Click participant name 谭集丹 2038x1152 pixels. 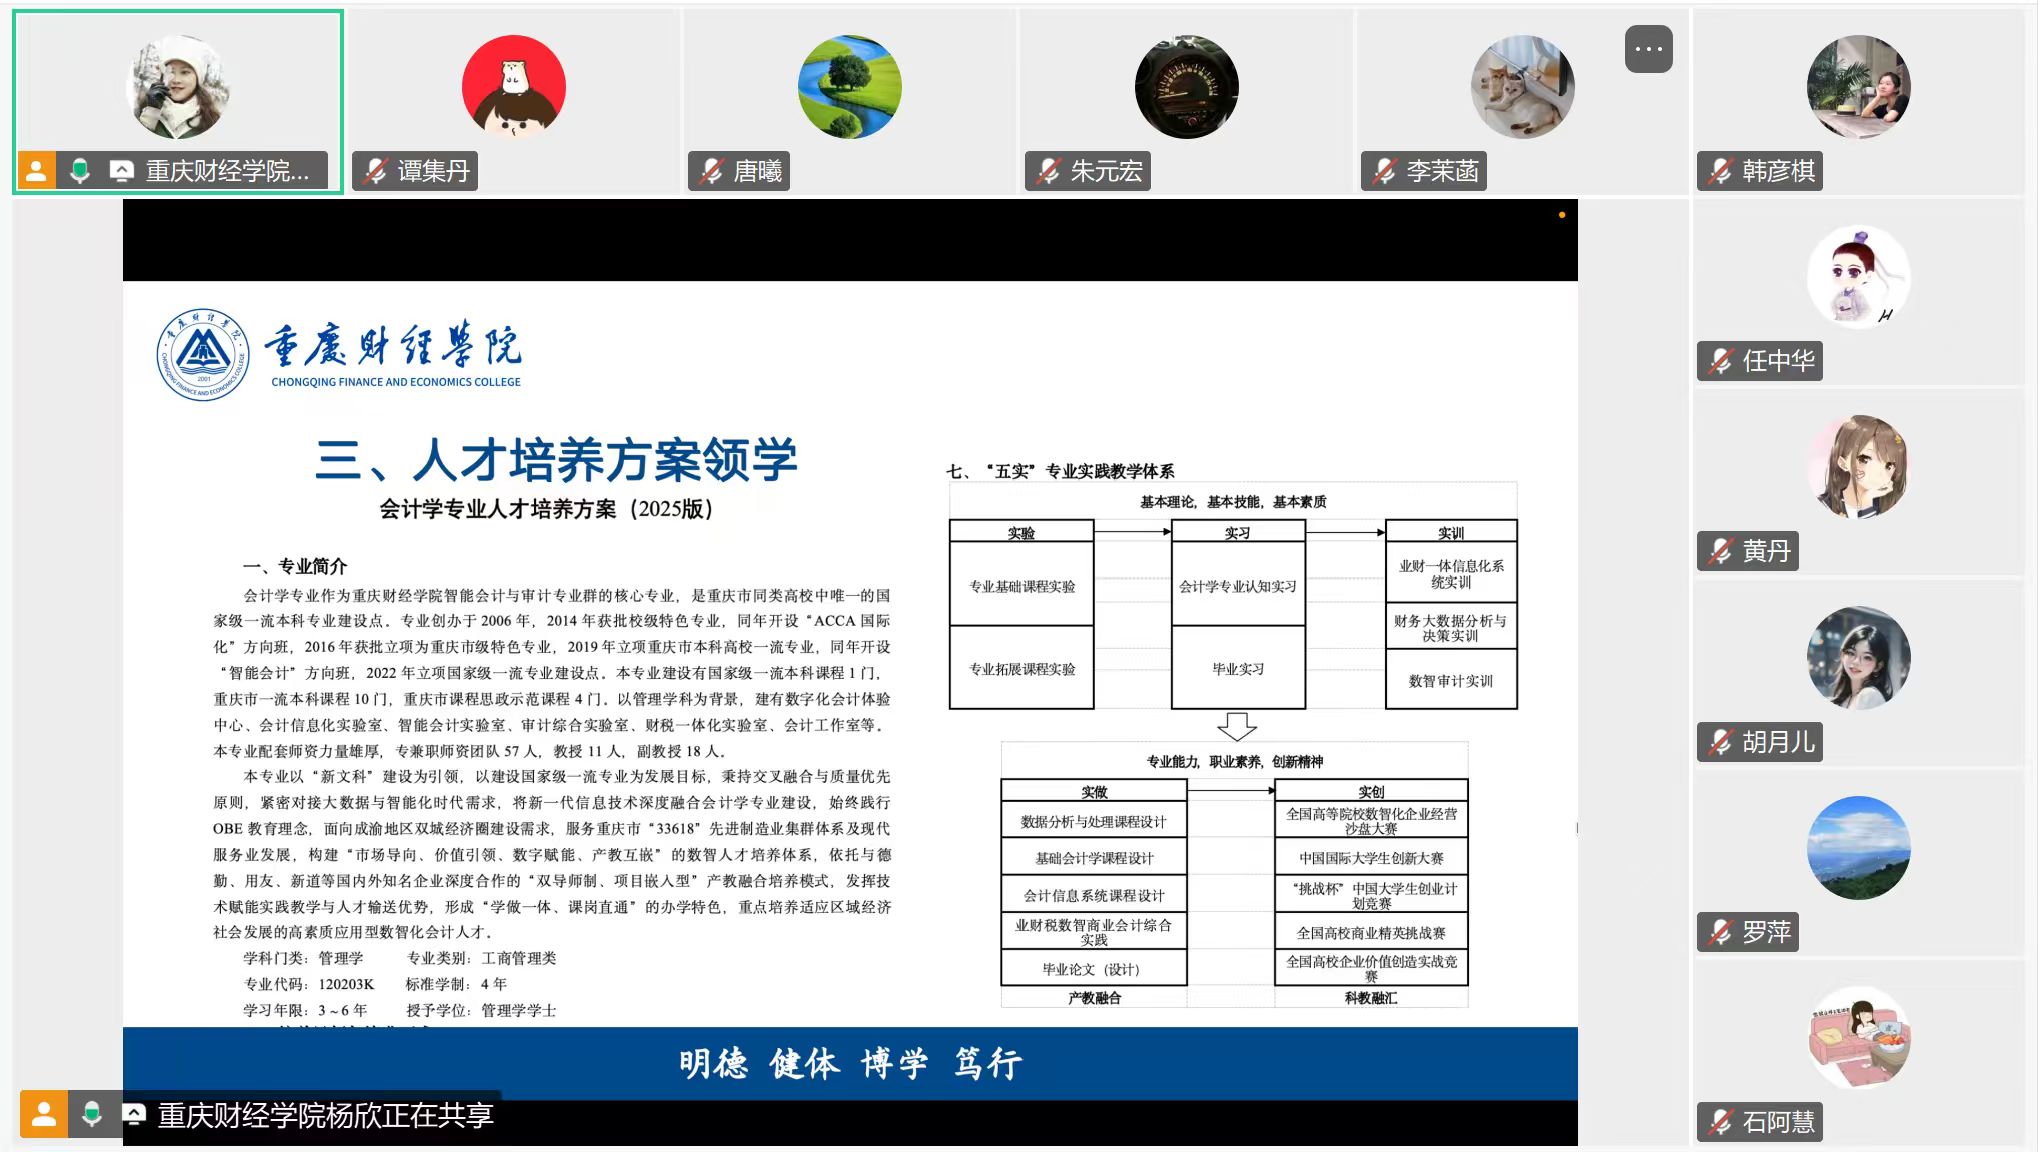click(434, 171)
